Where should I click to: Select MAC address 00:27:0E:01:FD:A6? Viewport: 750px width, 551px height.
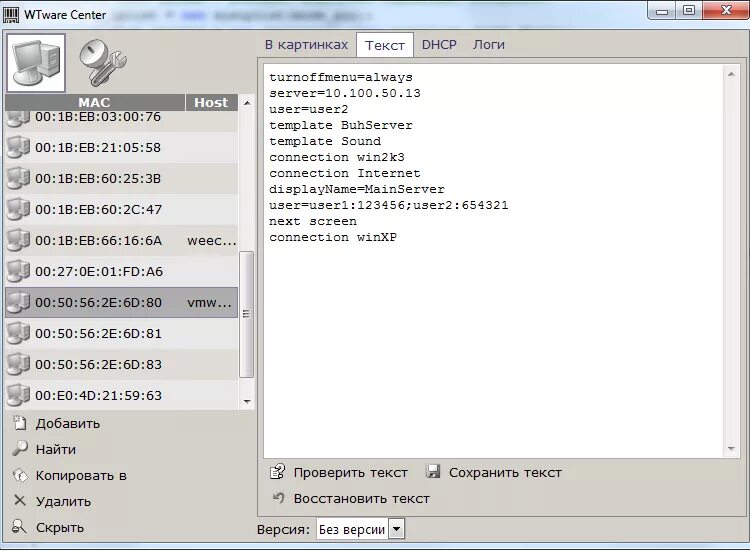point(99,272)
